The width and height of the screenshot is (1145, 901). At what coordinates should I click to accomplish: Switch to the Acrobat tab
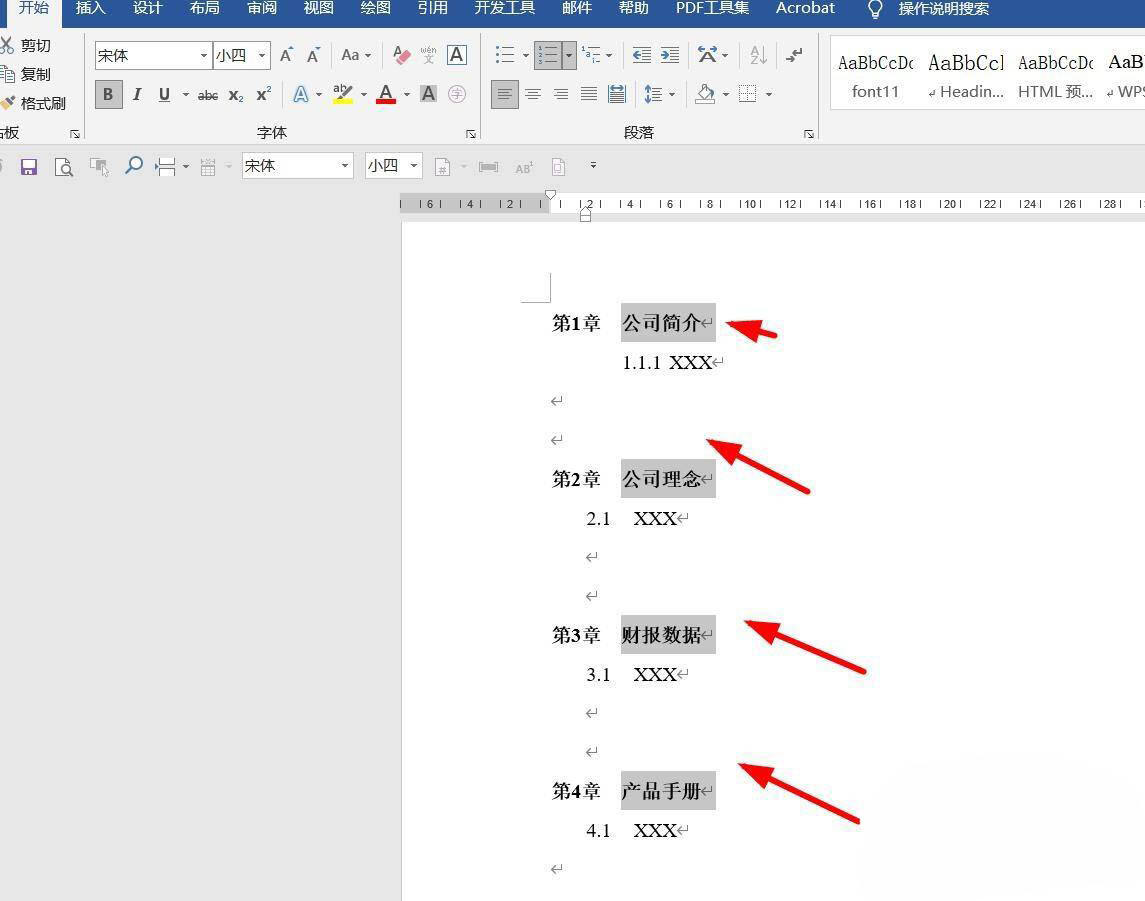(x=805, y=9)
